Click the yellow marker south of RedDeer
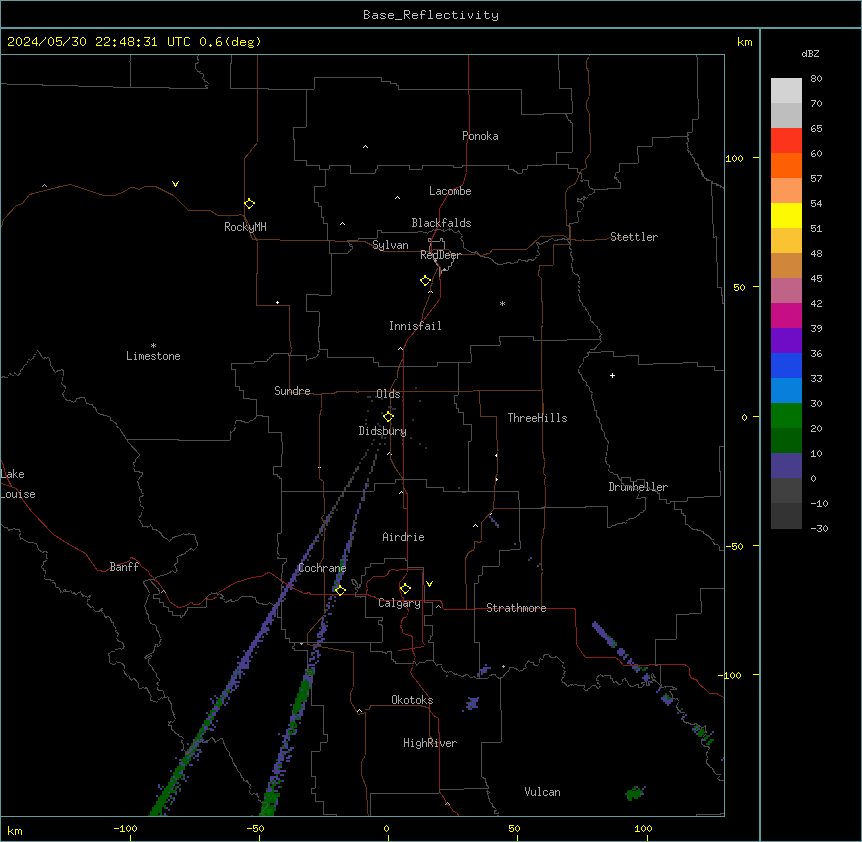Viewport: 862px width, 842px height. pos(425,281)
